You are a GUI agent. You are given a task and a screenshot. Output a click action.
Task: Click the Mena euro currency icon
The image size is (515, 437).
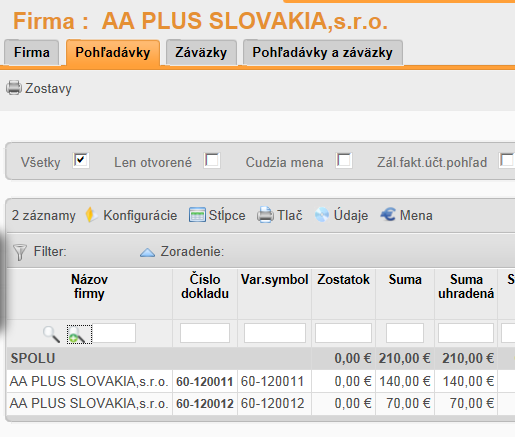tap(388, 215)
